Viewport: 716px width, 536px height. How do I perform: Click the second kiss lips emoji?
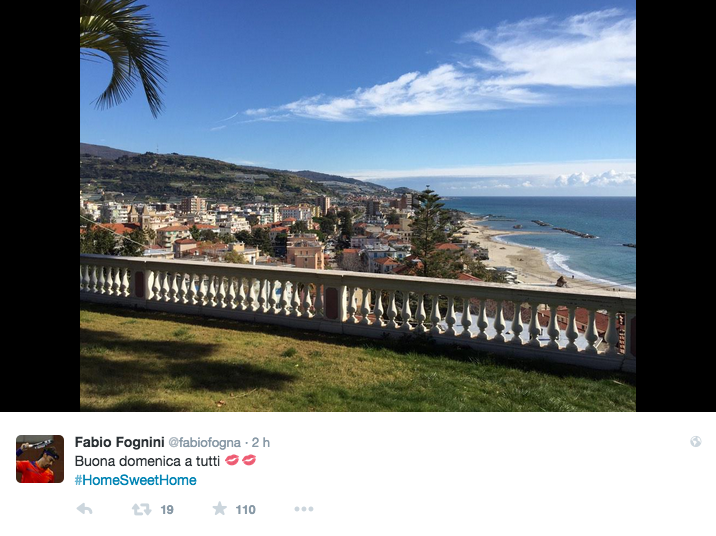tap(249, 460)
